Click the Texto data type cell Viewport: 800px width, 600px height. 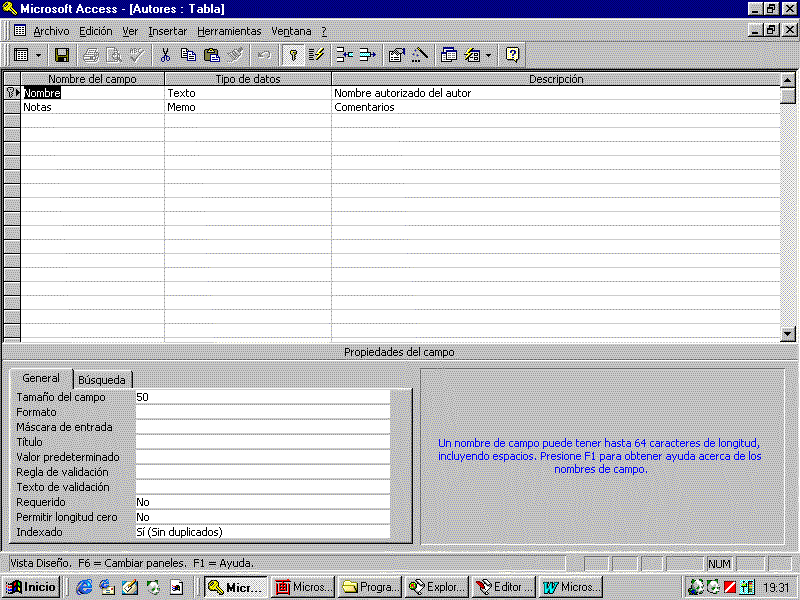(248, 93)
